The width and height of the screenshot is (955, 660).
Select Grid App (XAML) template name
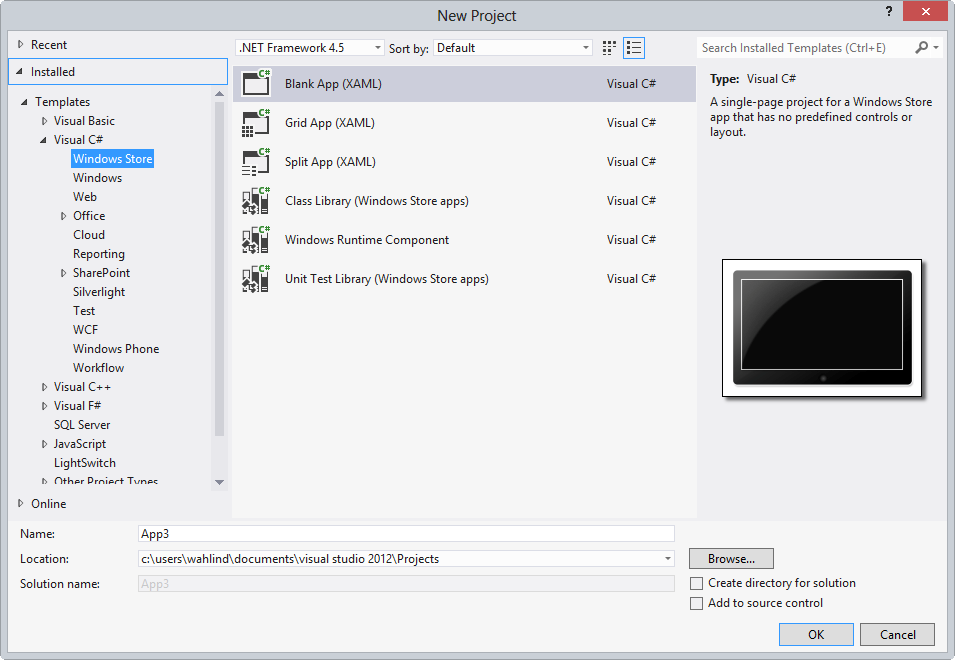329,122
